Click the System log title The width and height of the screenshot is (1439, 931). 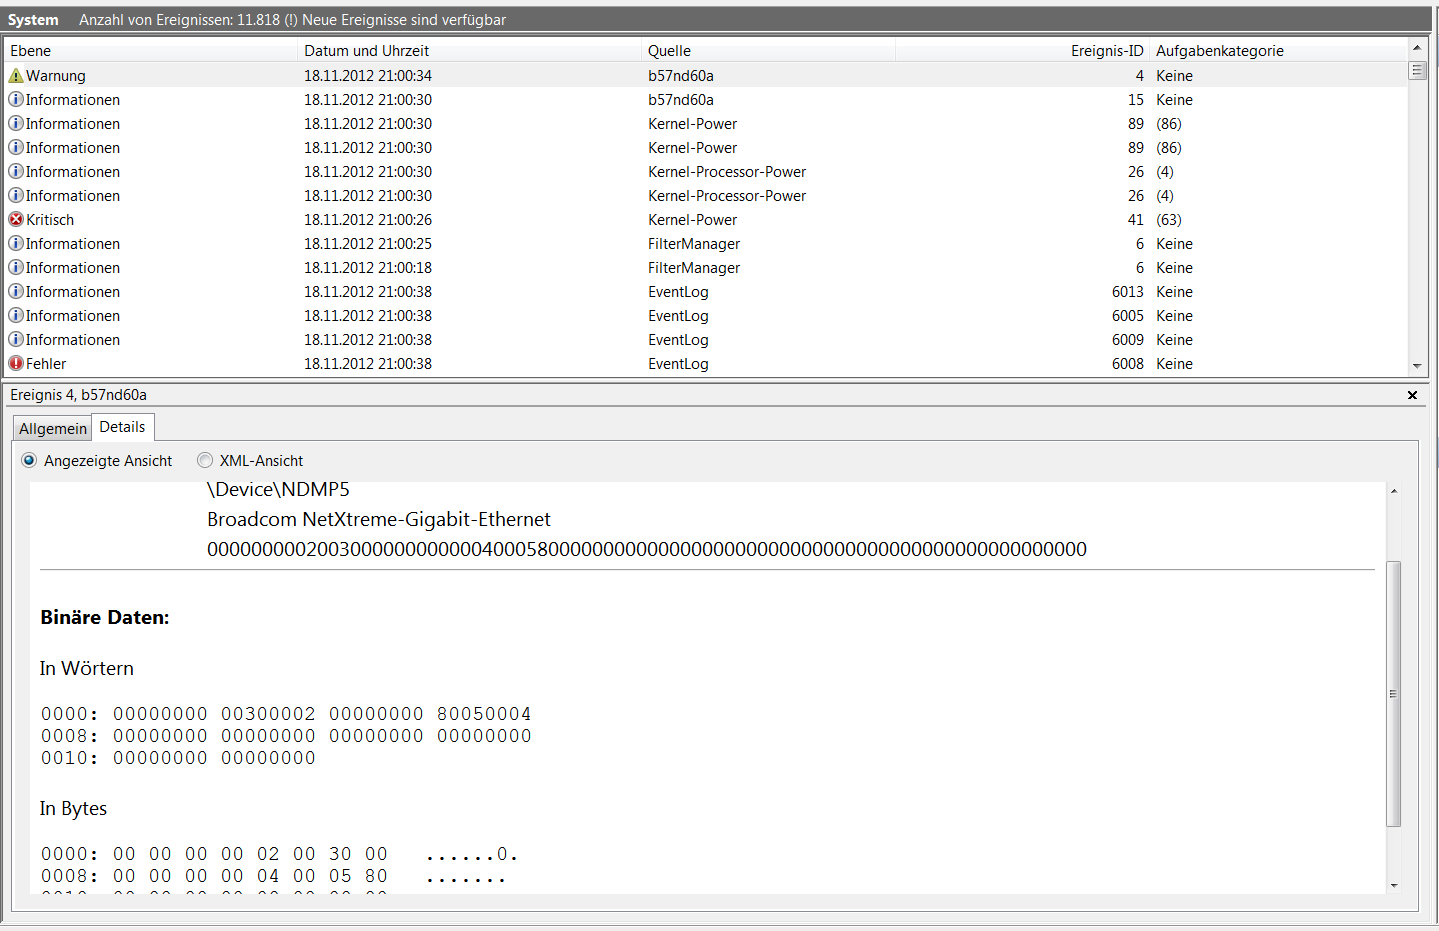[x=33, y=20]
